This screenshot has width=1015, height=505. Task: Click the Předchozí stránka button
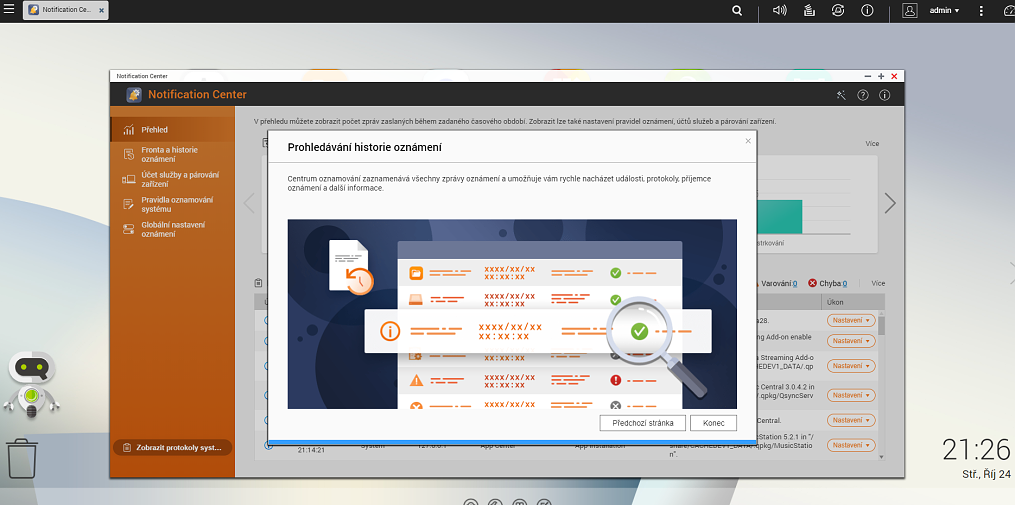(x=642, y=423)
